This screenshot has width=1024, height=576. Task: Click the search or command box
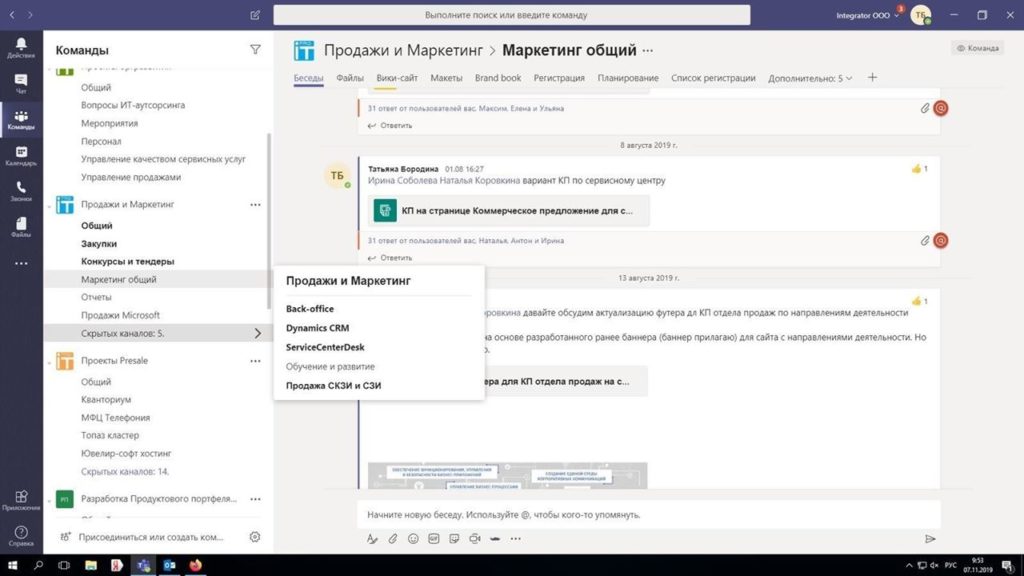511,15
